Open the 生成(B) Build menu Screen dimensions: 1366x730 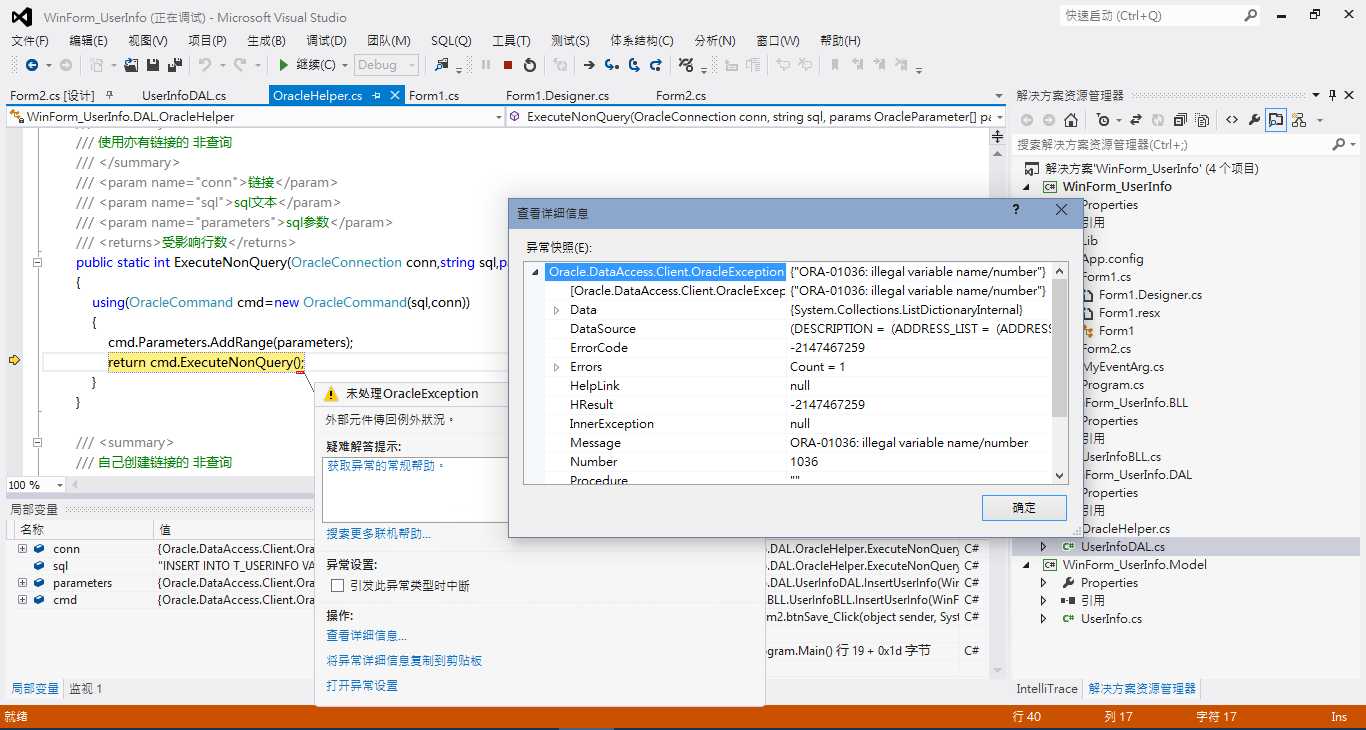266,41
